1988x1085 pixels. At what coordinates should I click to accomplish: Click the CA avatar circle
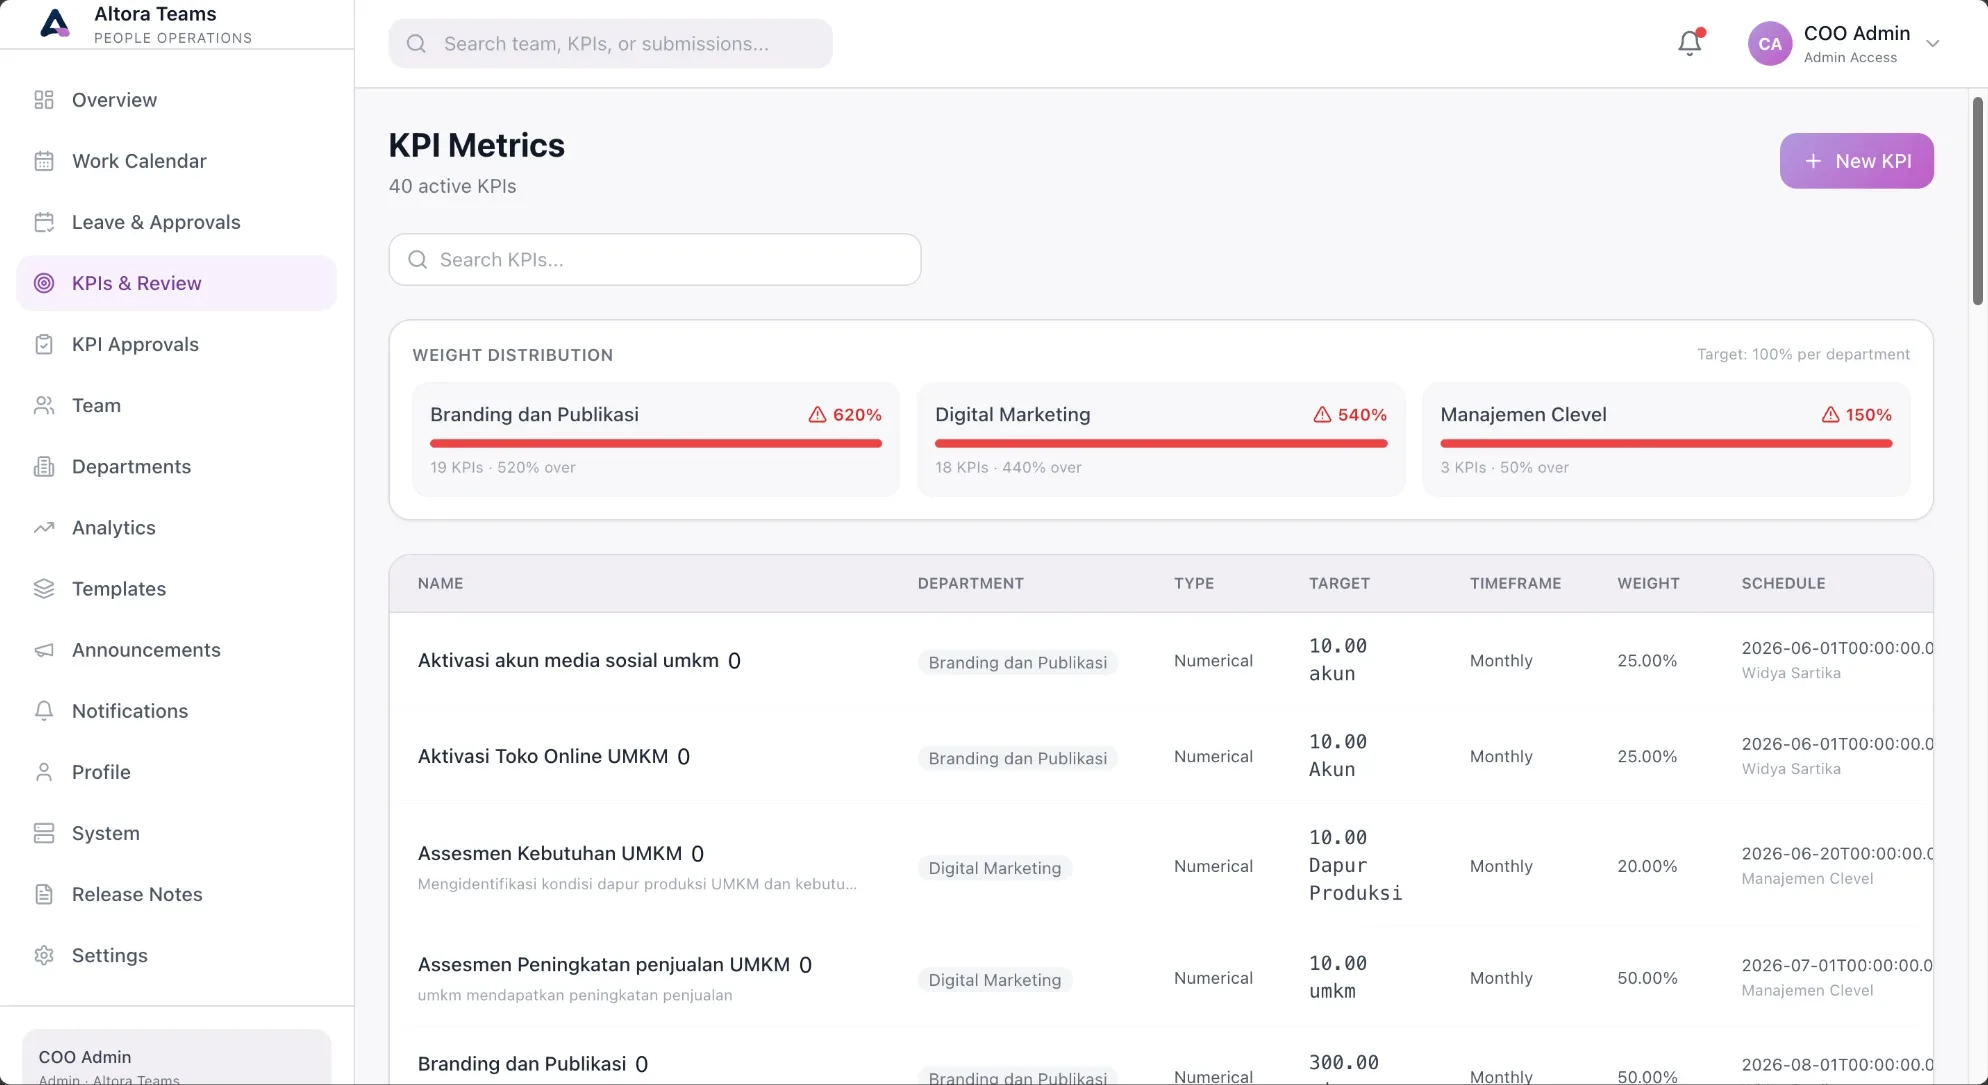pos(1769,43)
